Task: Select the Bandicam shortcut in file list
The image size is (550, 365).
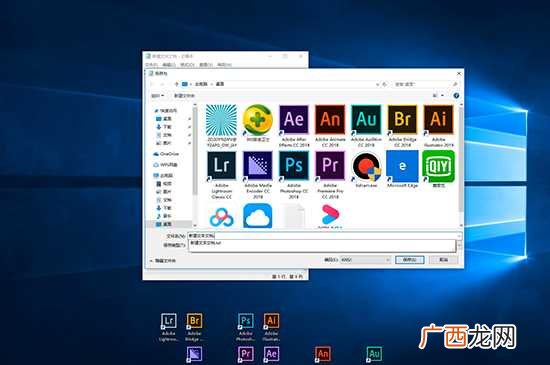Action: (x=366, y=170)
